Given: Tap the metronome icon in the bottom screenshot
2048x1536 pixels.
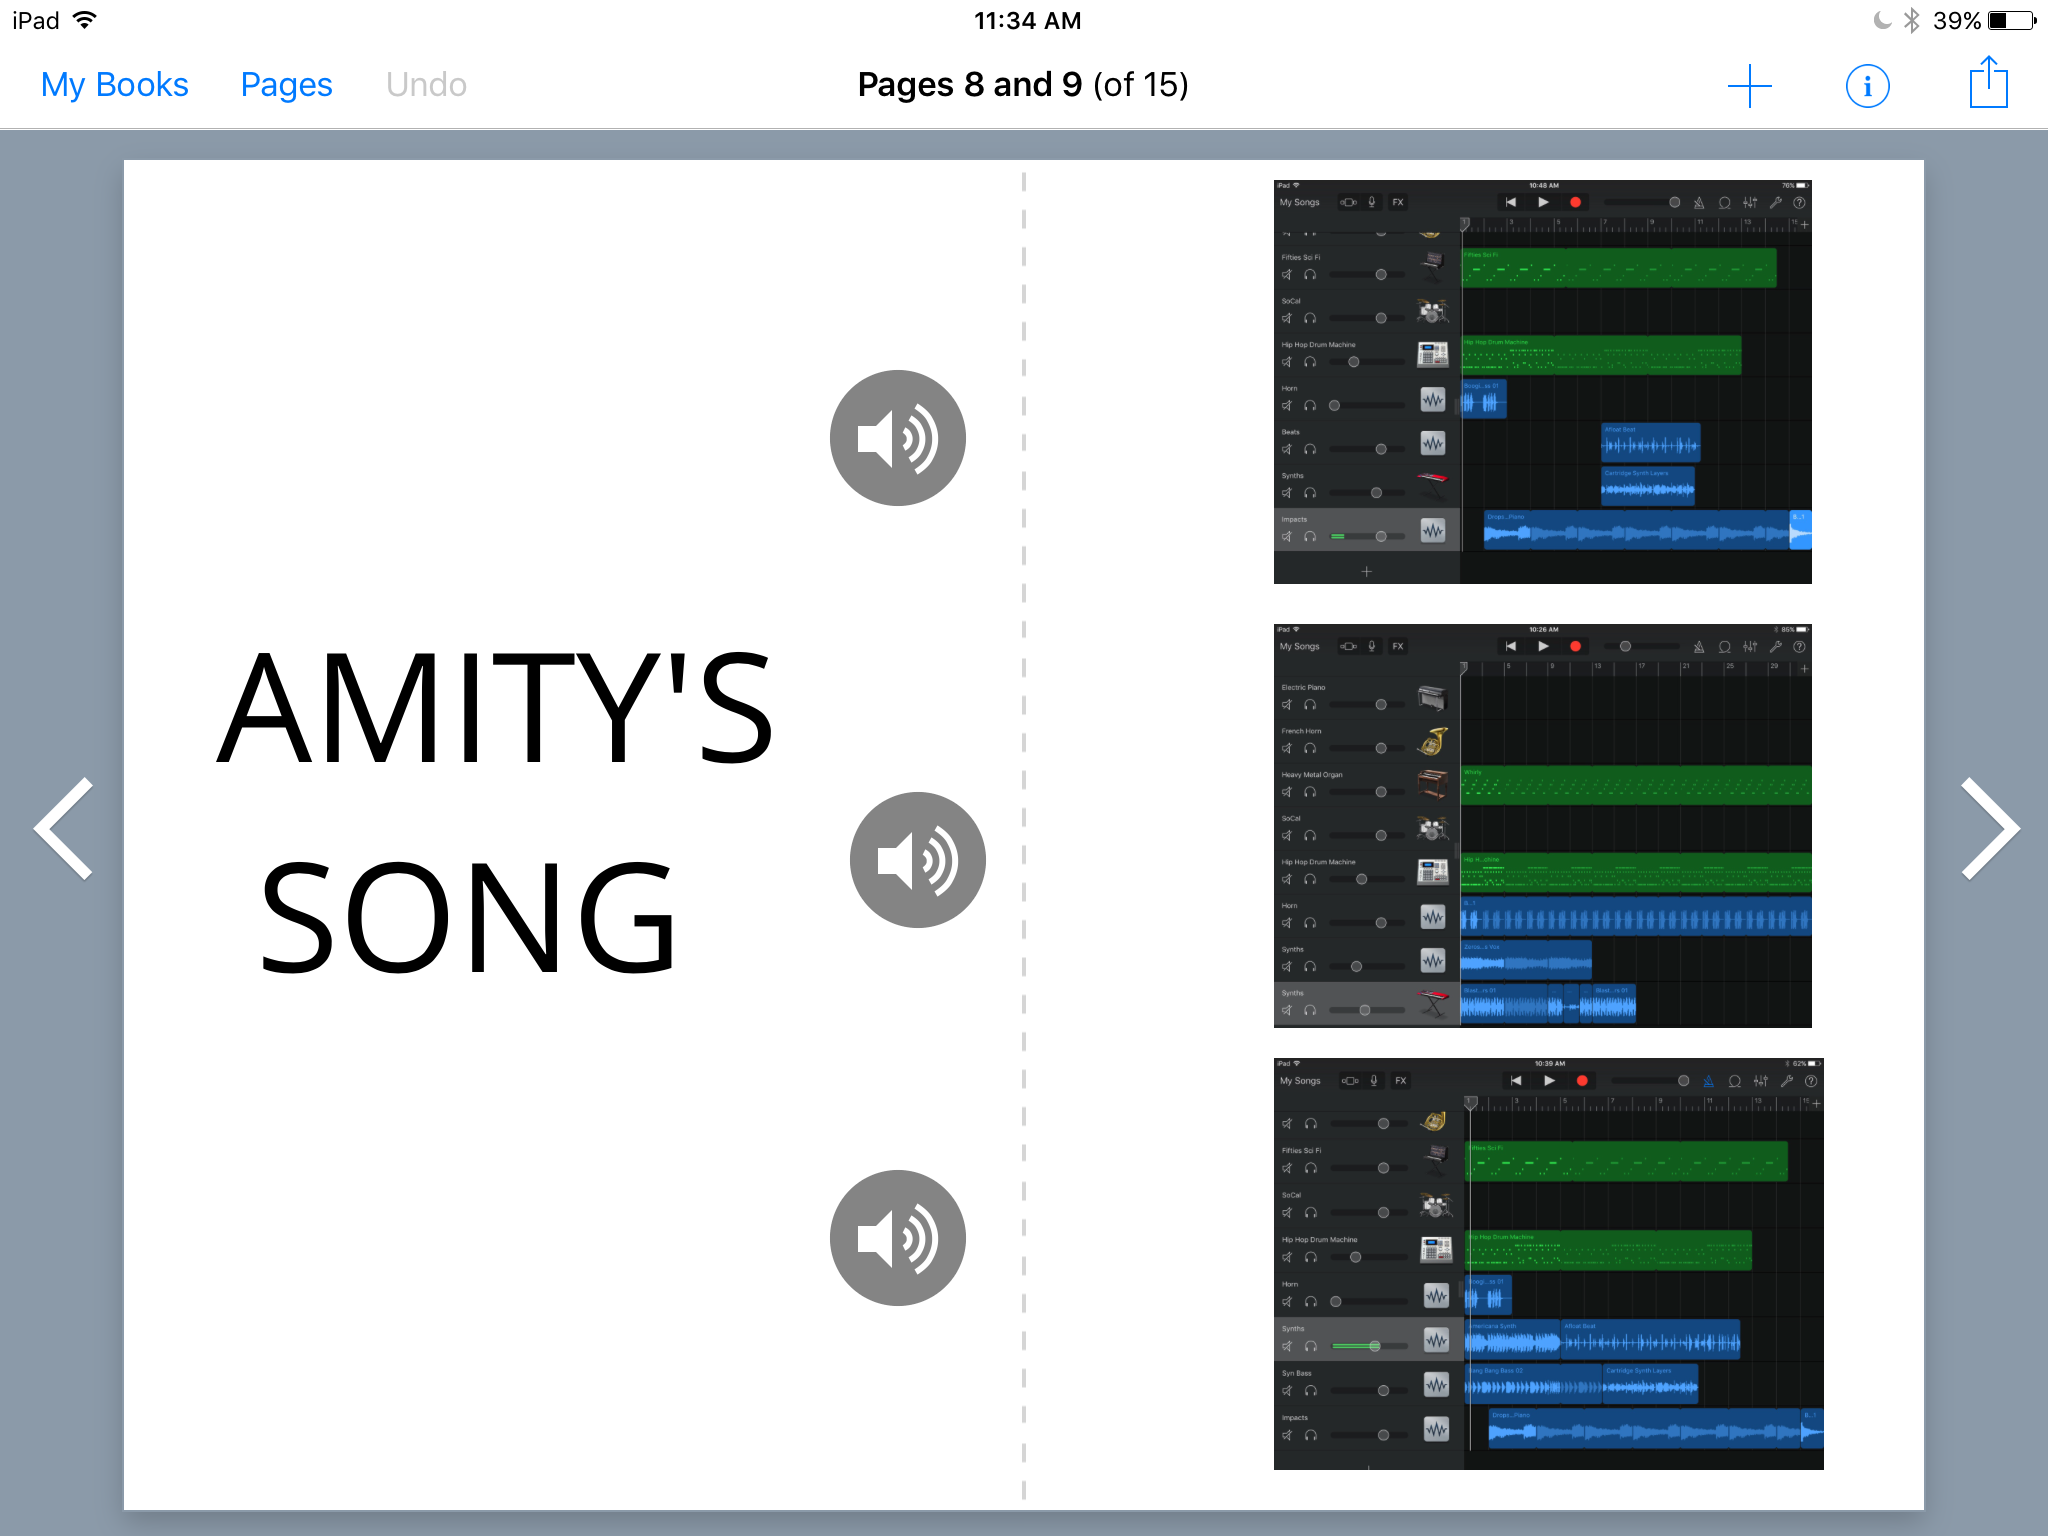Looking at the screenshot, I should (x=1709, y=1081).
